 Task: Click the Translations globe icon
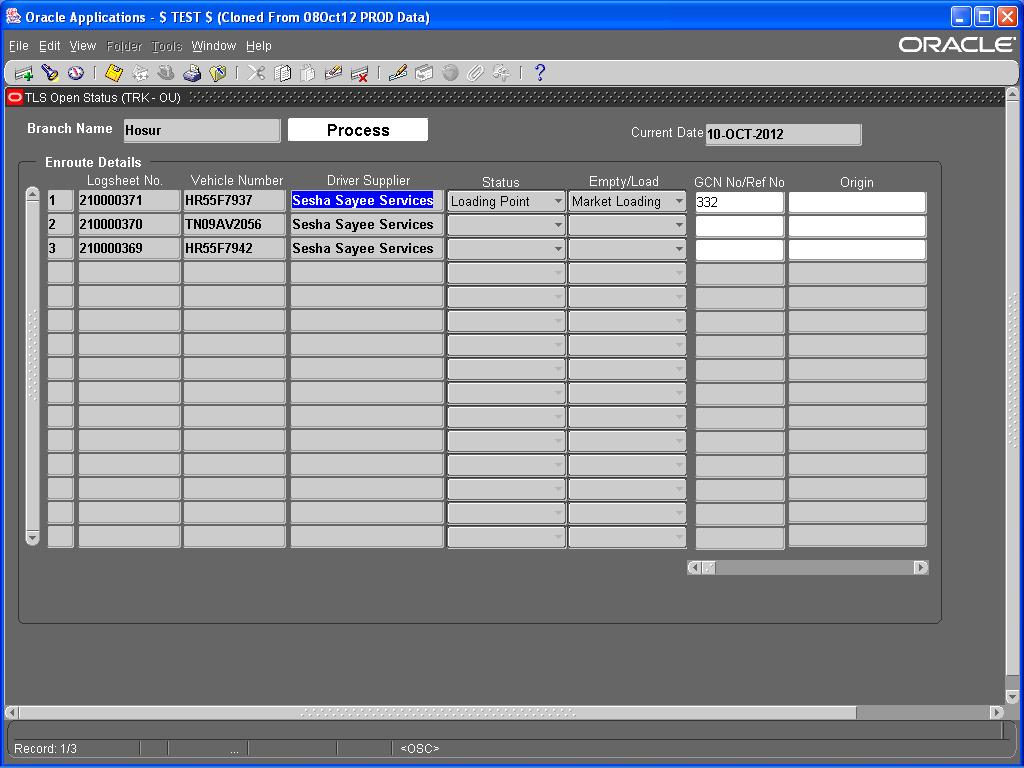click(x=450, y=73)
